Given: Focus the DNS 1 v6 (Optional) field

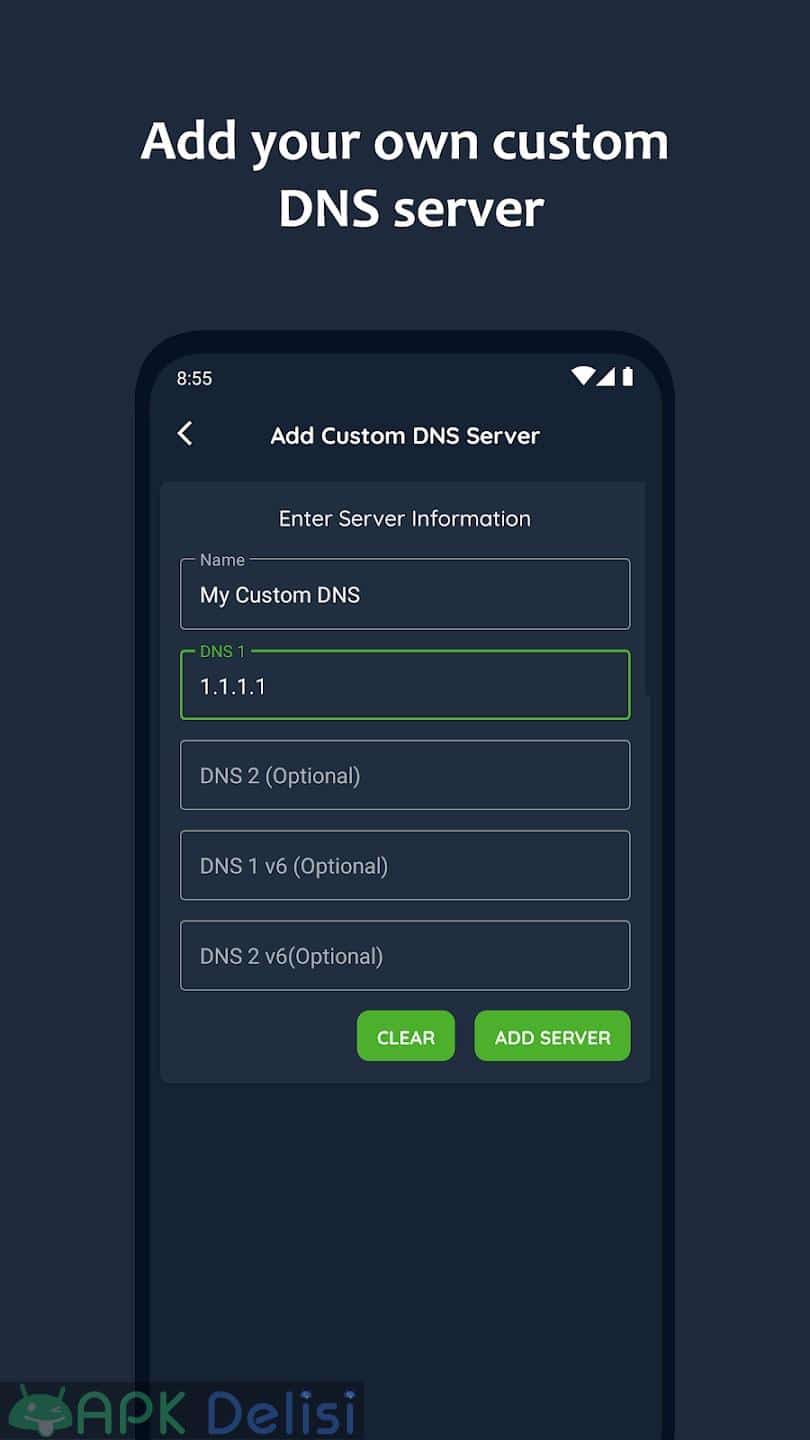Looking at the screenshot, I should pyautogui.click(x=405, y=865).
